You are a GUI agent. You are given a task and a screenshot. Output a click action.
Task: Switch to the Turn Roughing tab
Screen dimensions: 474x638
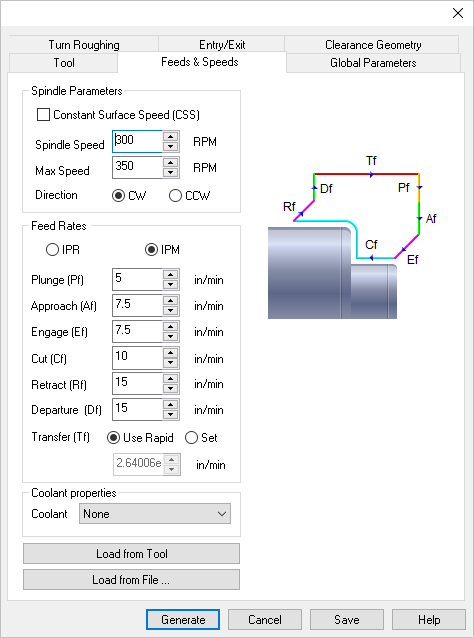[x=83, y=44]
